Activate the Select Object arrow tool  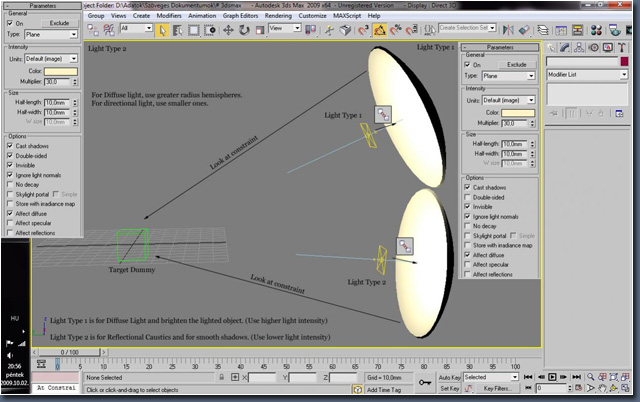pyautogui.click(x=162, y=30)
